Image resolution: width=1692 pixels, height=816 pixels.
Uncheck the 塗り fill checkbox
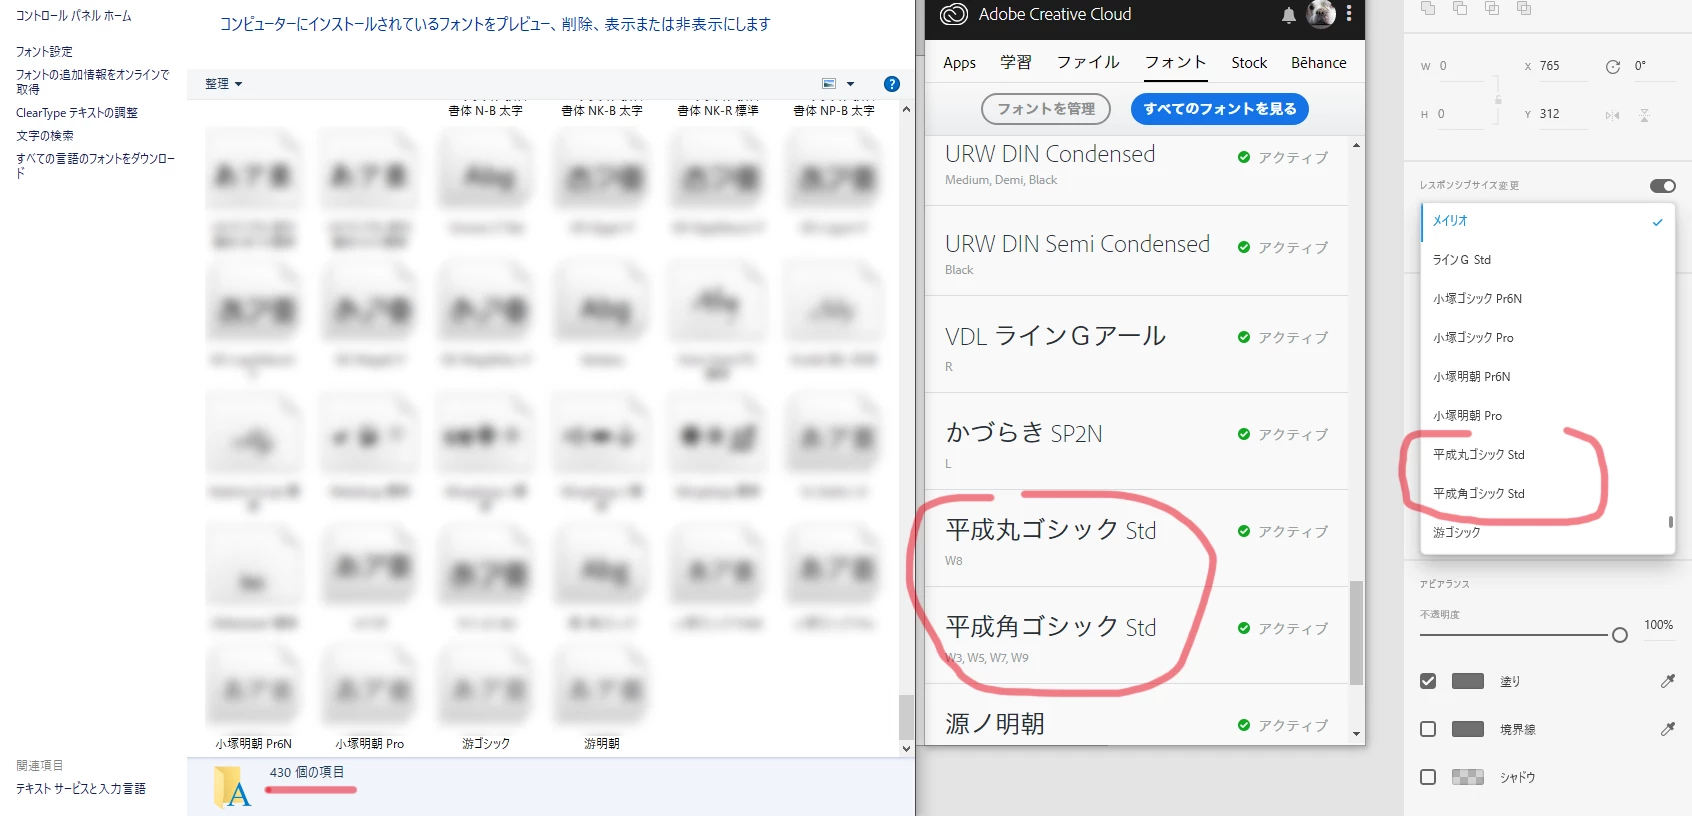coord(1428,681)
